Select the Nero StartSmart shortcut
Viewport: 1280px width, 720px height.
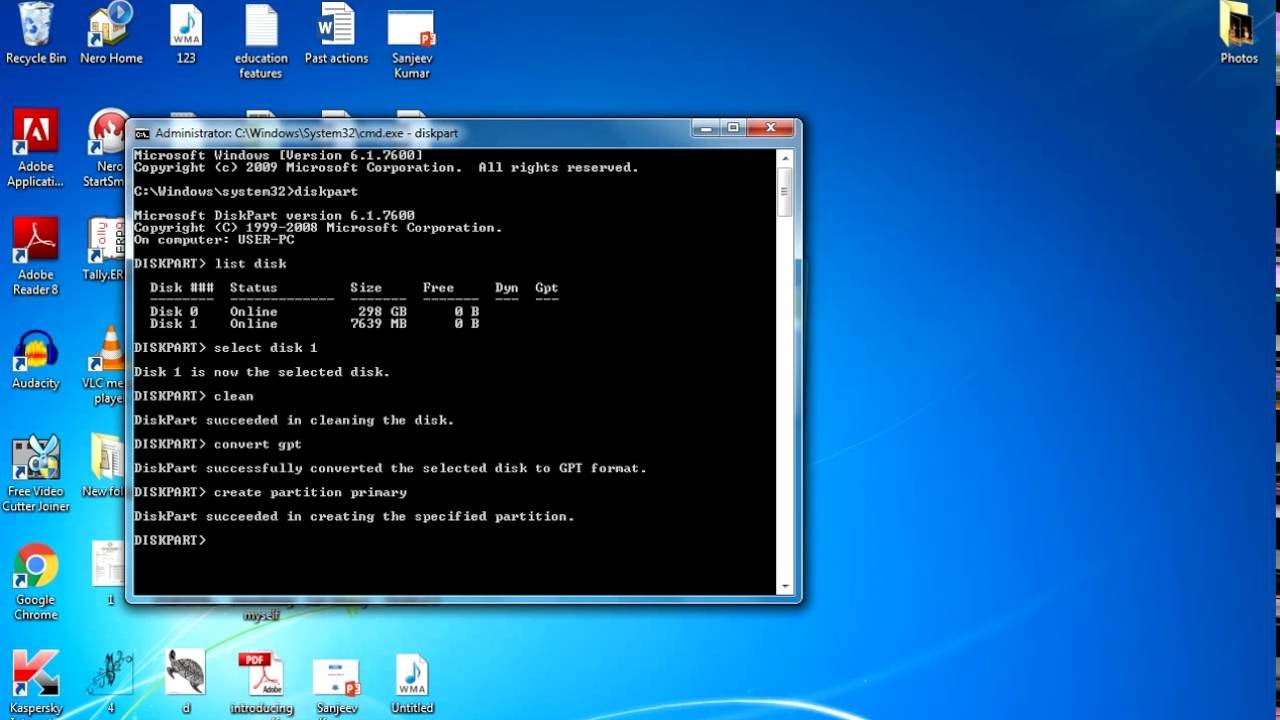click(x=104, y=150)
